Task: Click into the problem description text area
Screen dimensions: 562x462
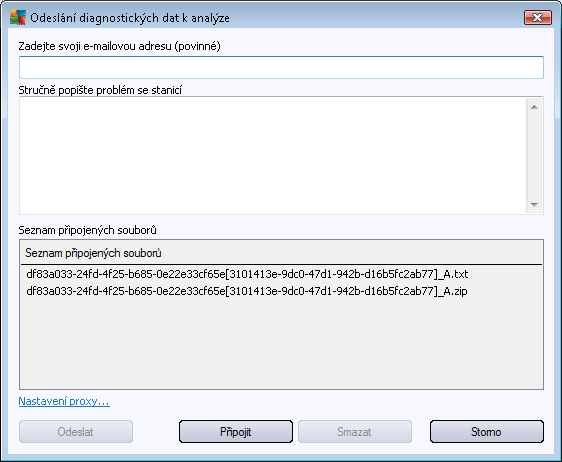Action: (272, 156)
